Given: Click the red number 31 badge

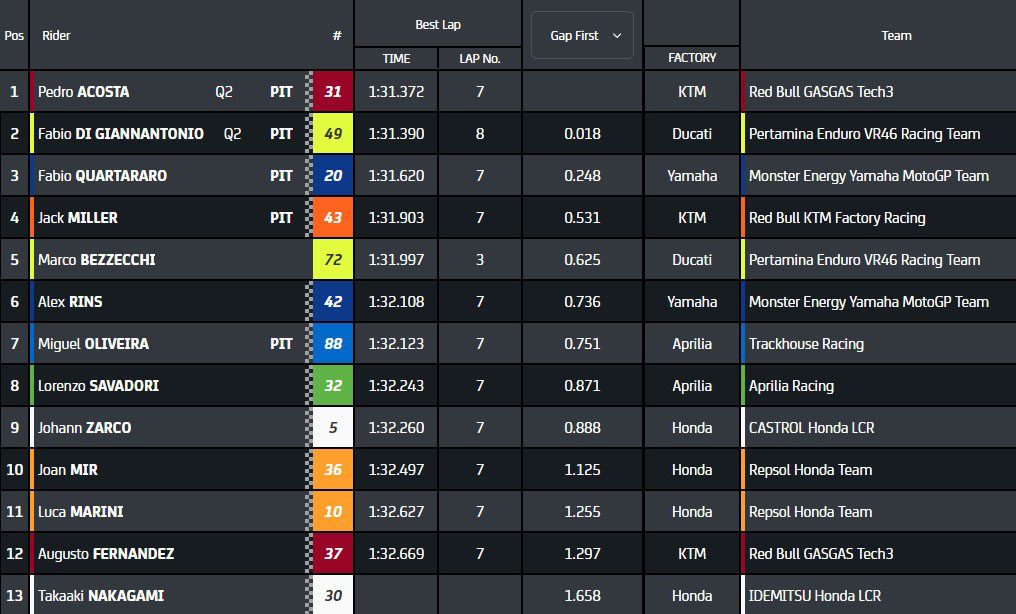Looking at the screenshot, I should coord(333,91).
